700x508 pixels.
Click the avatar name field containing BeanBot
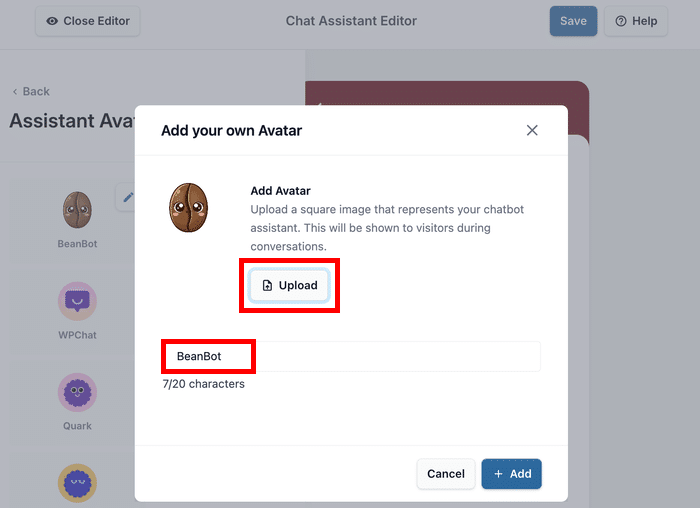(351, 356)
